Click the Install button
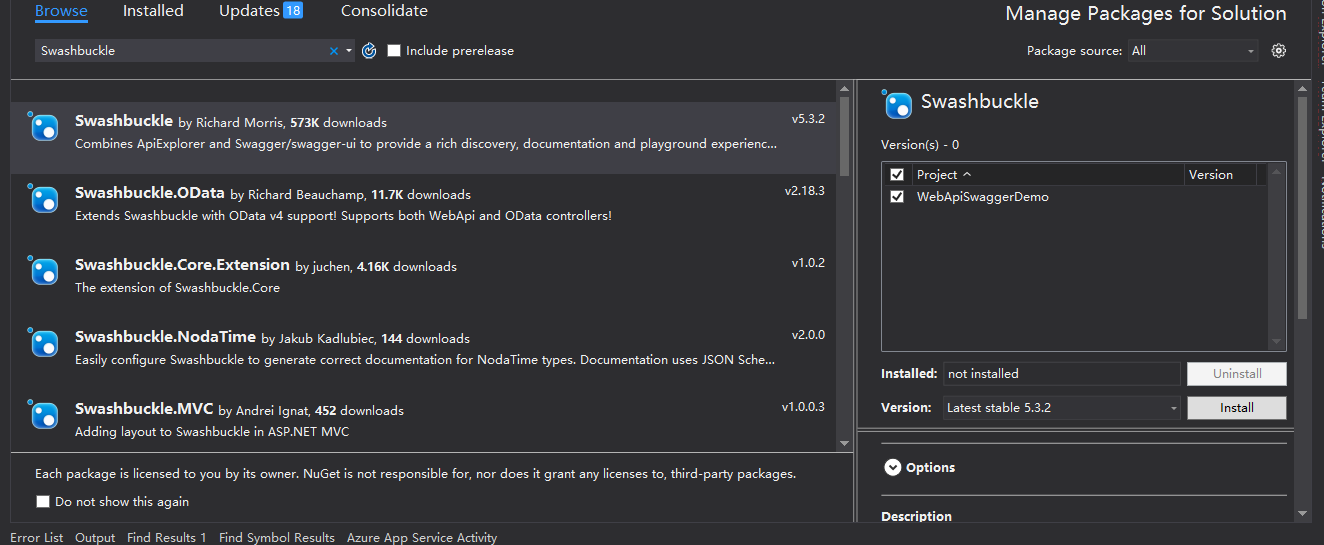This screenshot has width=1324, height=545. [1236, 408]
